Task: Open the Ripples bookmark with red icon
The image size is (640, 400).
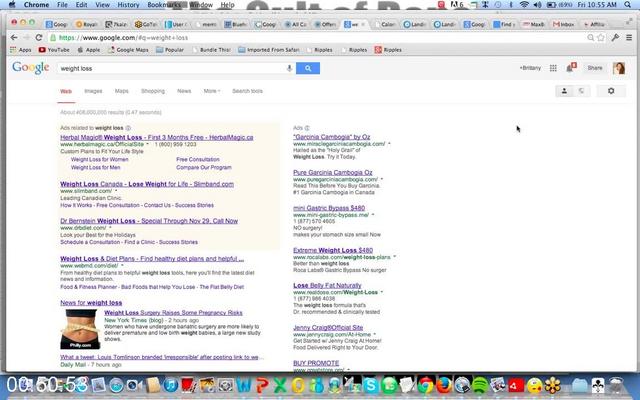Action: click(x=388, y=50)
